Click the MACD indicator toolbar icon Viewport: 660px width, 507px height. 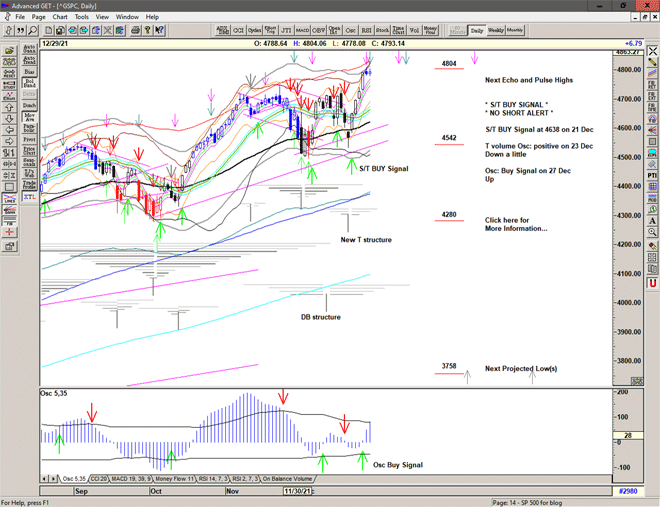coord(303,31)
